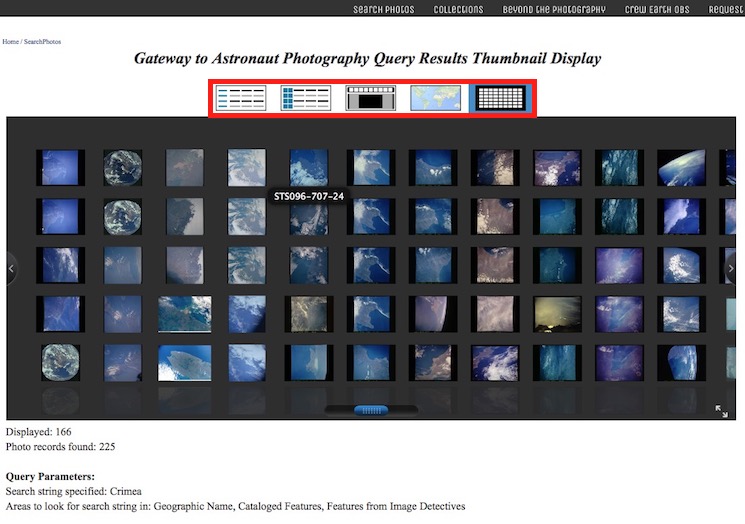
Task: Click the right arrow to scroll gallery forward
Action: point(731,268)
